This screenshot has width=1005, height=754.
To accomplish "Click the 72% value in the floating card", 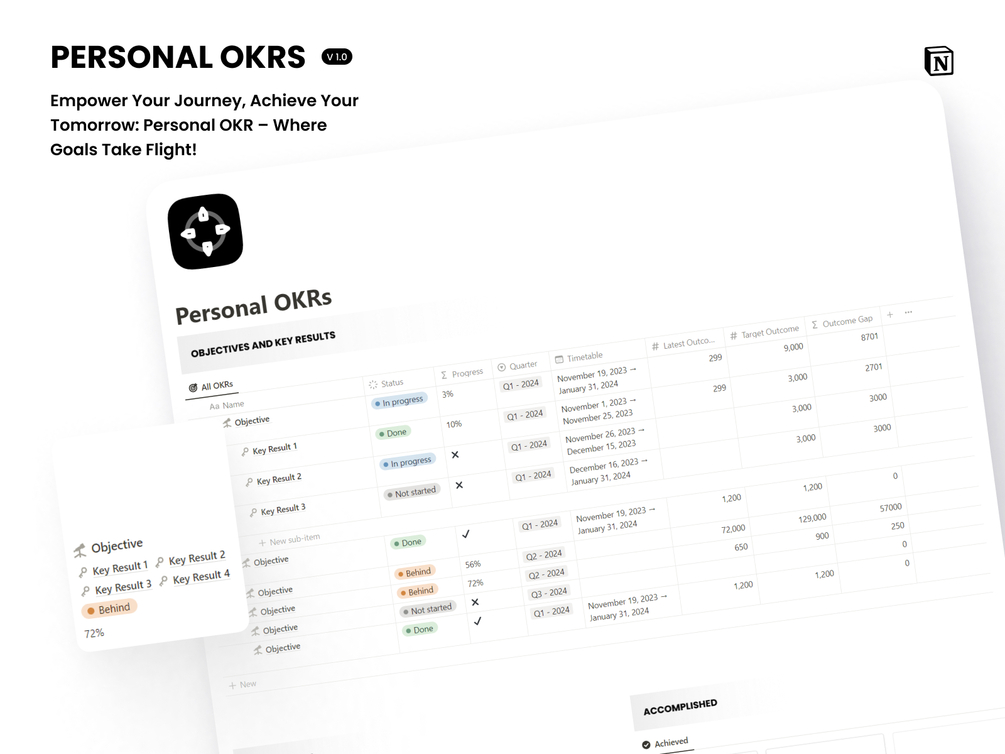I will pyautogui.click(x=94, y=633).
